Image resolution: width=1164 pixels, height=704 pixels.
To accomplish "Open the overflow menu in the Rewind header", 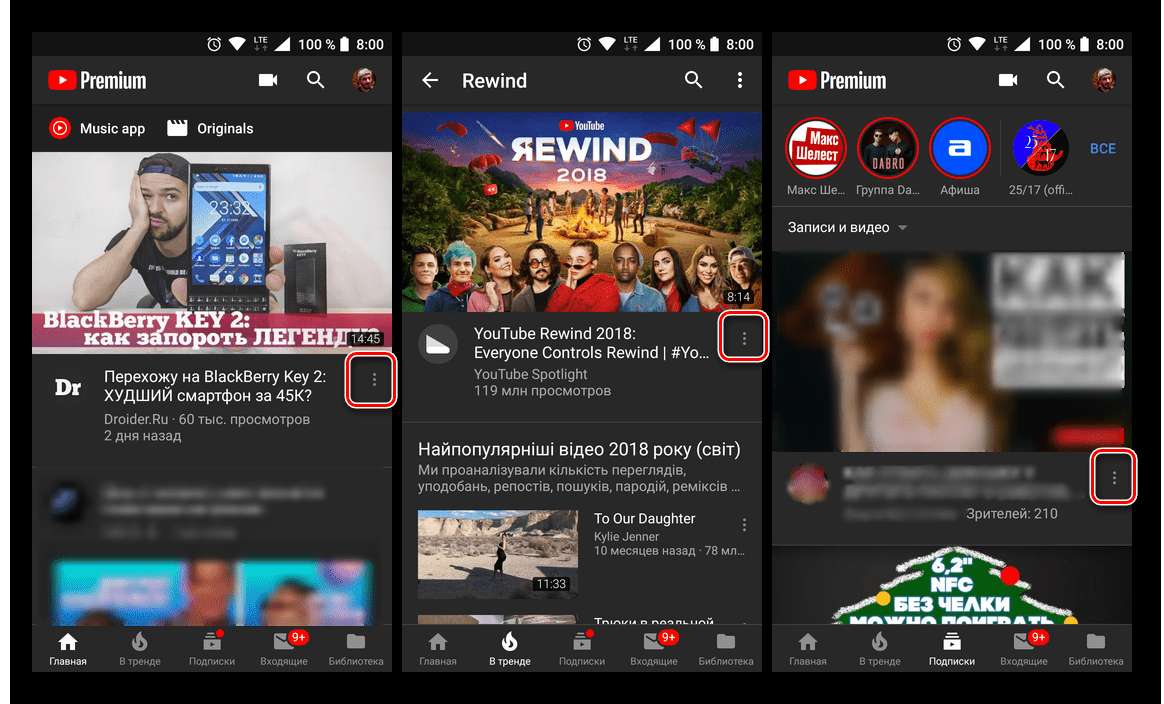I will pos(739,80).
